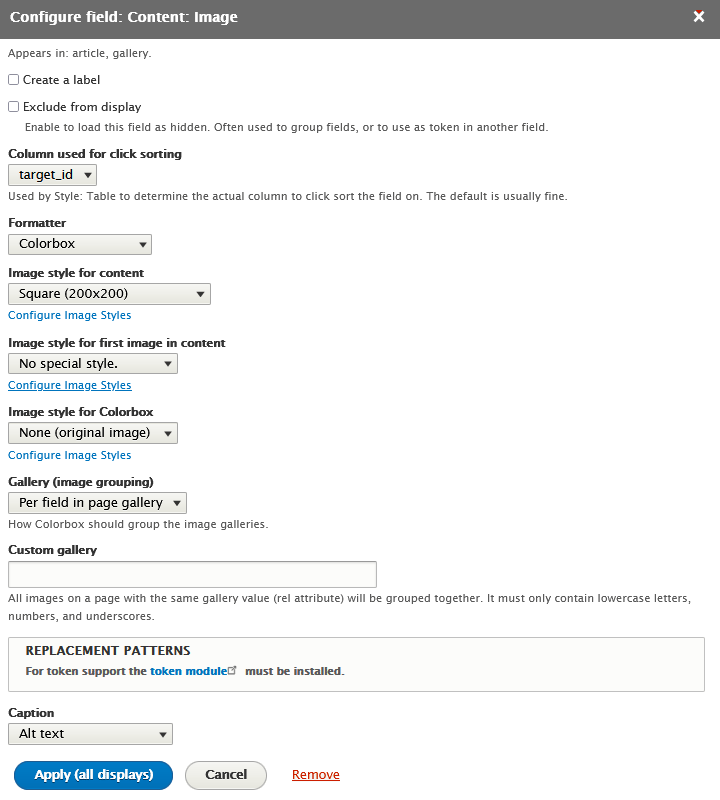
Task: Follow Configure Image Styles link under content style
Action: click(70, 315)
